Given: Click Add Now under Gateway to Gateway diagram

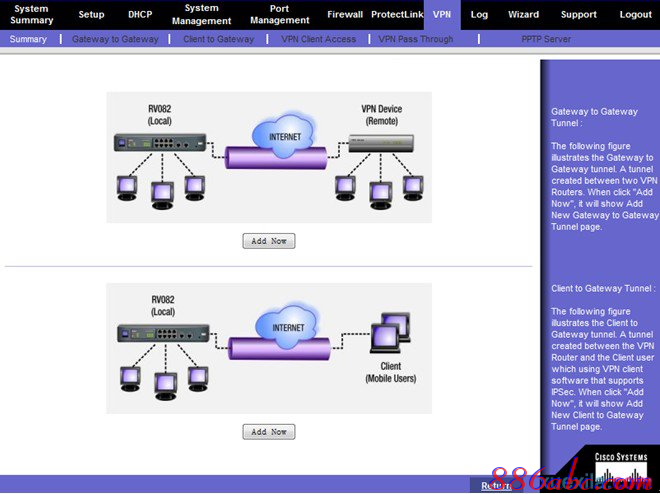Looking at the screenshot, I should coord(269,241).
